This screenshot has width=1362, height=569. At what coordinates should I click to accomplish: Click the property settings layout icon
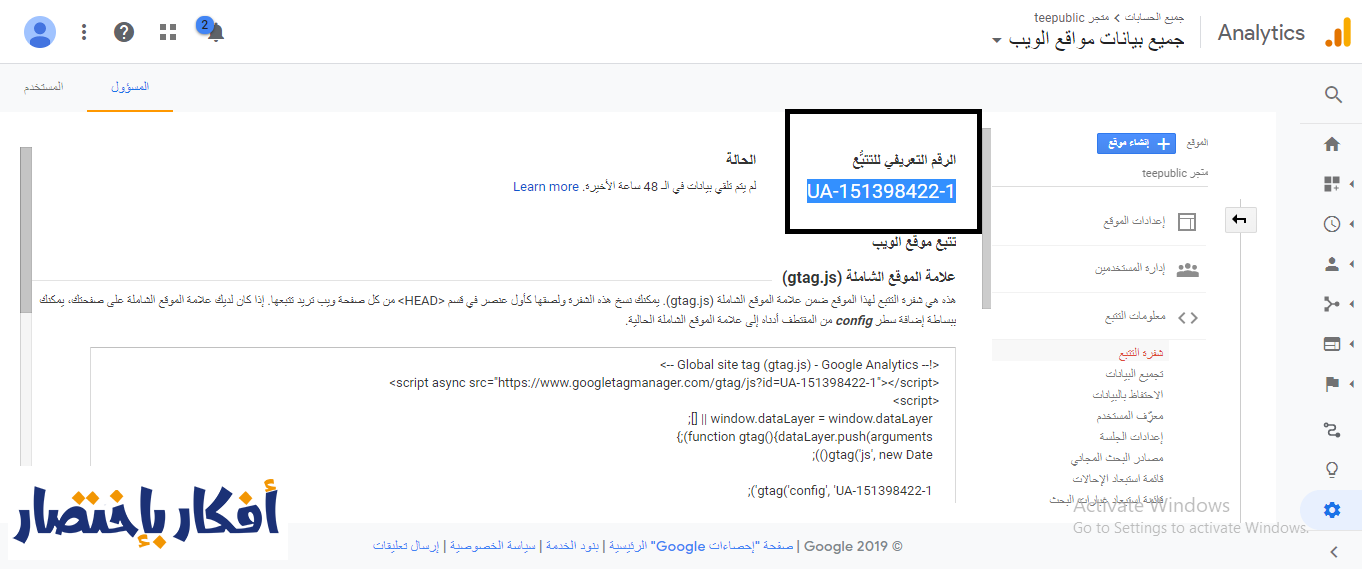1187,221
